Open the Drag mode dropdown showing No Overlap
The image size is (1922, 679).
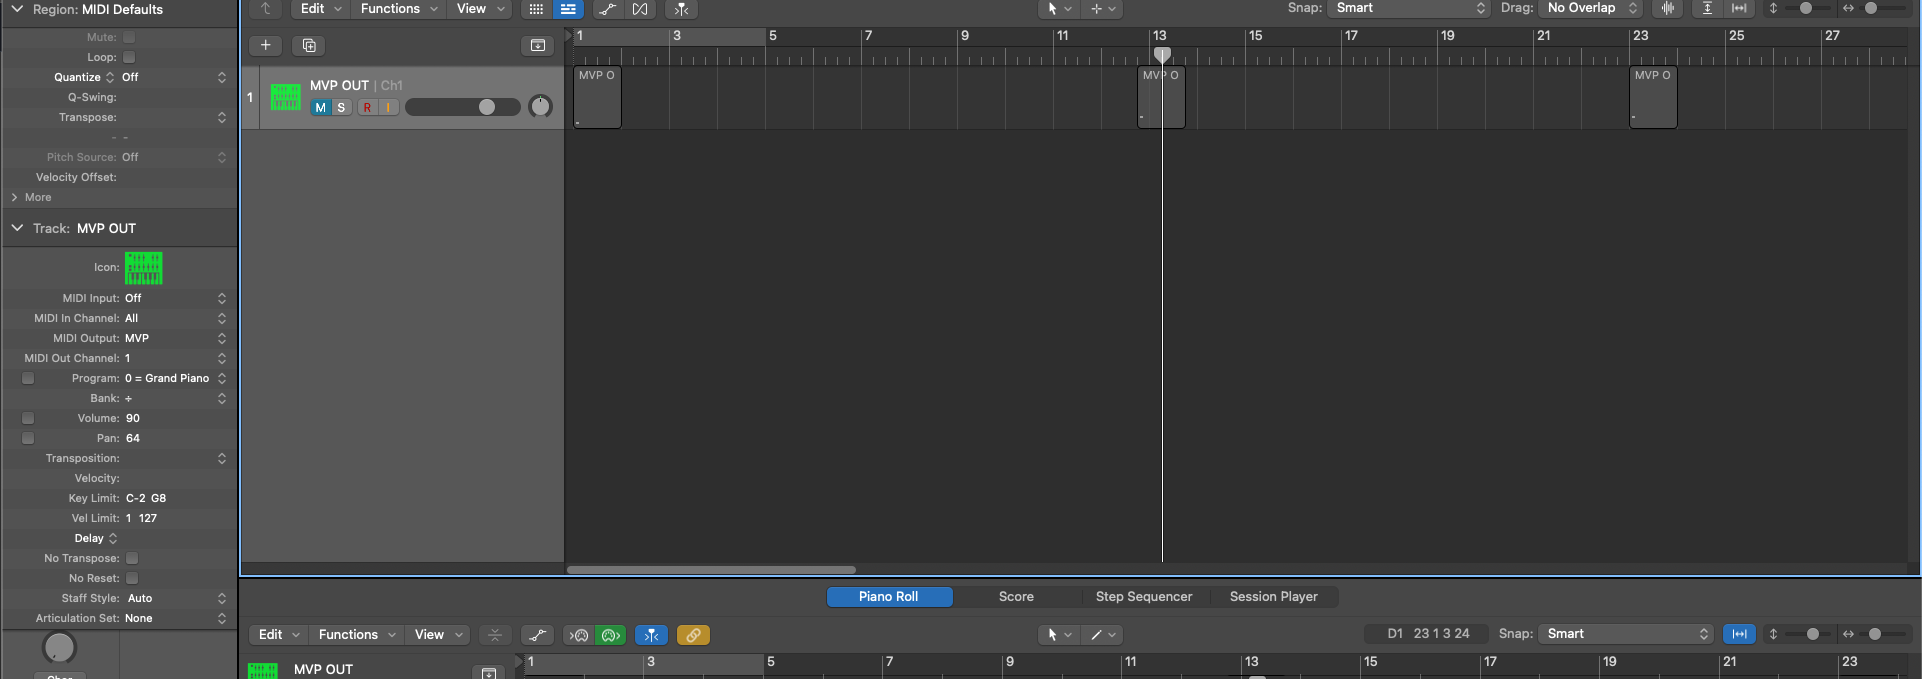(x=1592, y=8)
